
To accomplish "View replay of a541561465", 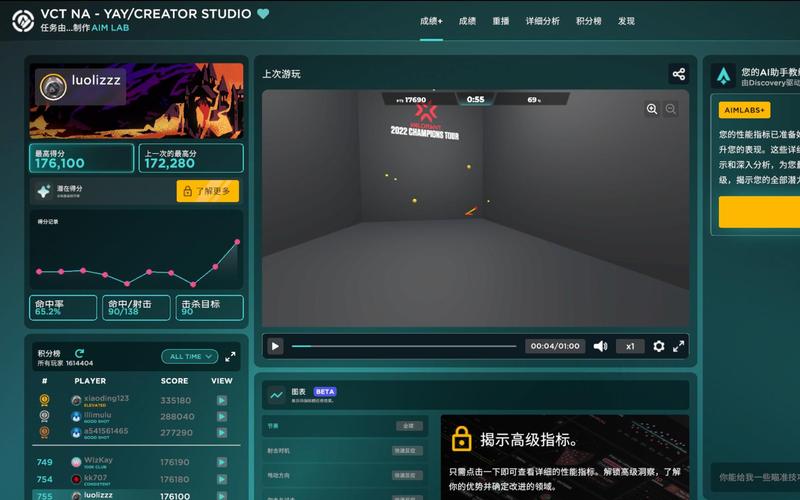I will [222, 433].
